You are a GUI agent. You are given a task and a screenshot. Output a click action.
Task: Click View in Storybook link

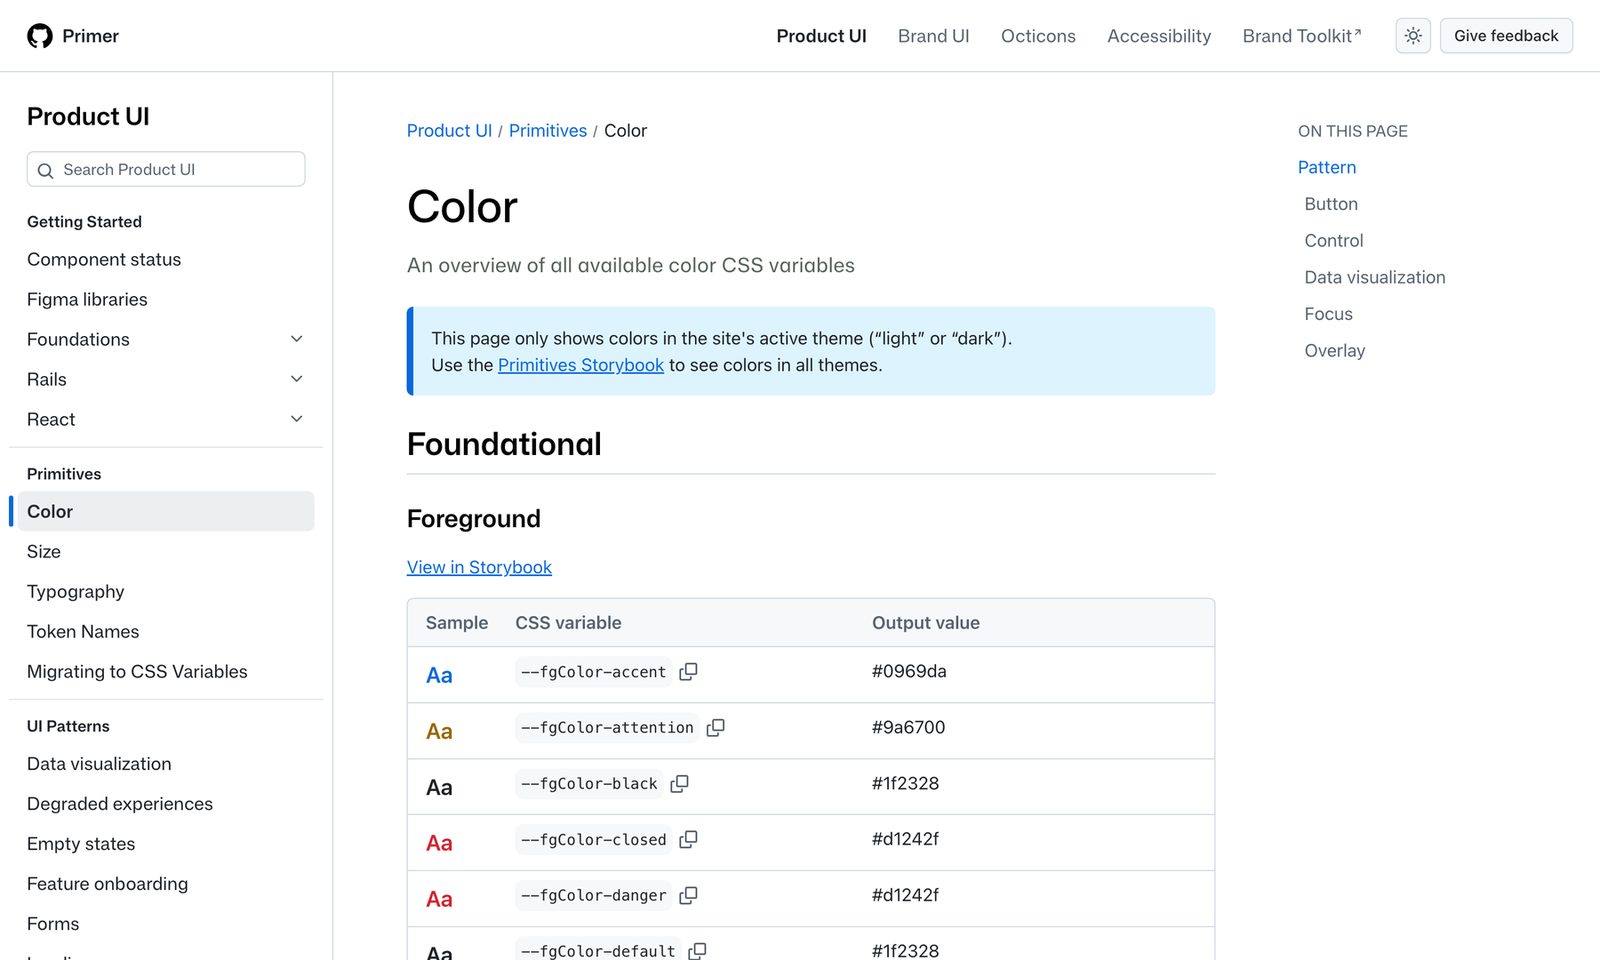(x=479, y=567)
